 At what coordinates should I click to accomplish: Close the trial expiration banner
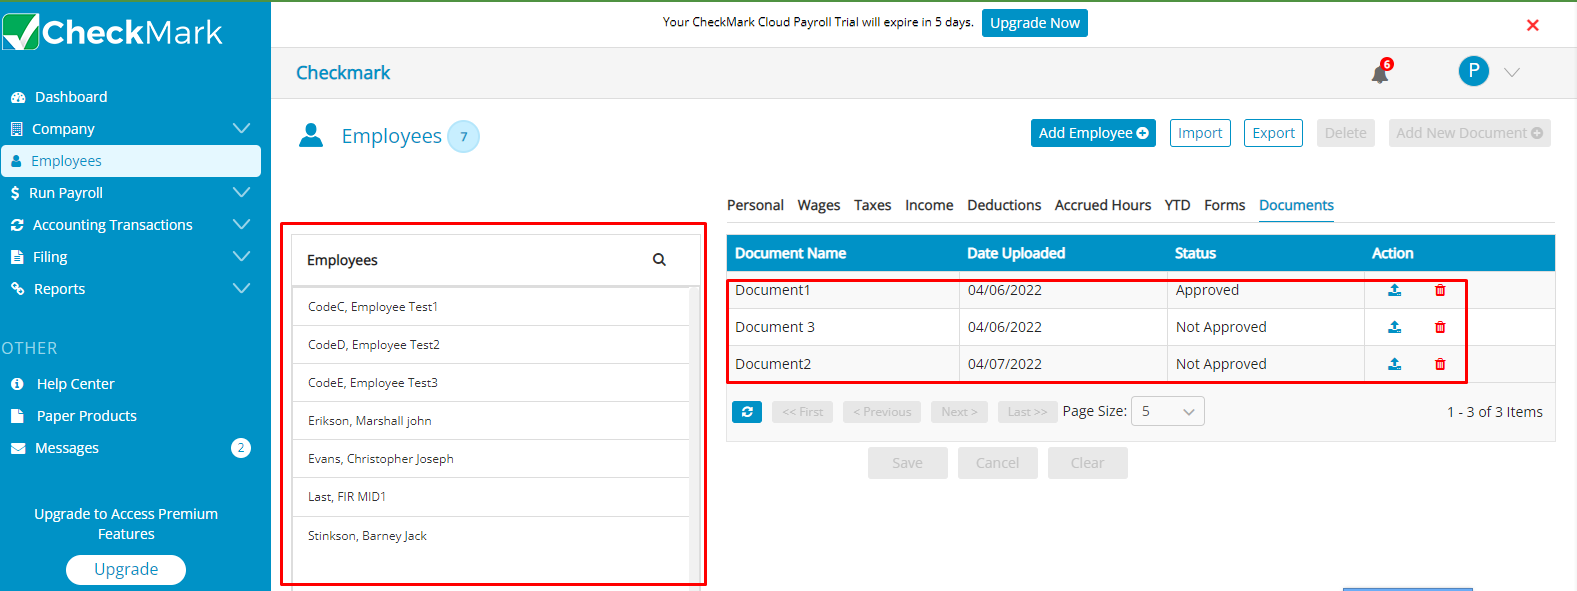click(x=1532, y=25)
